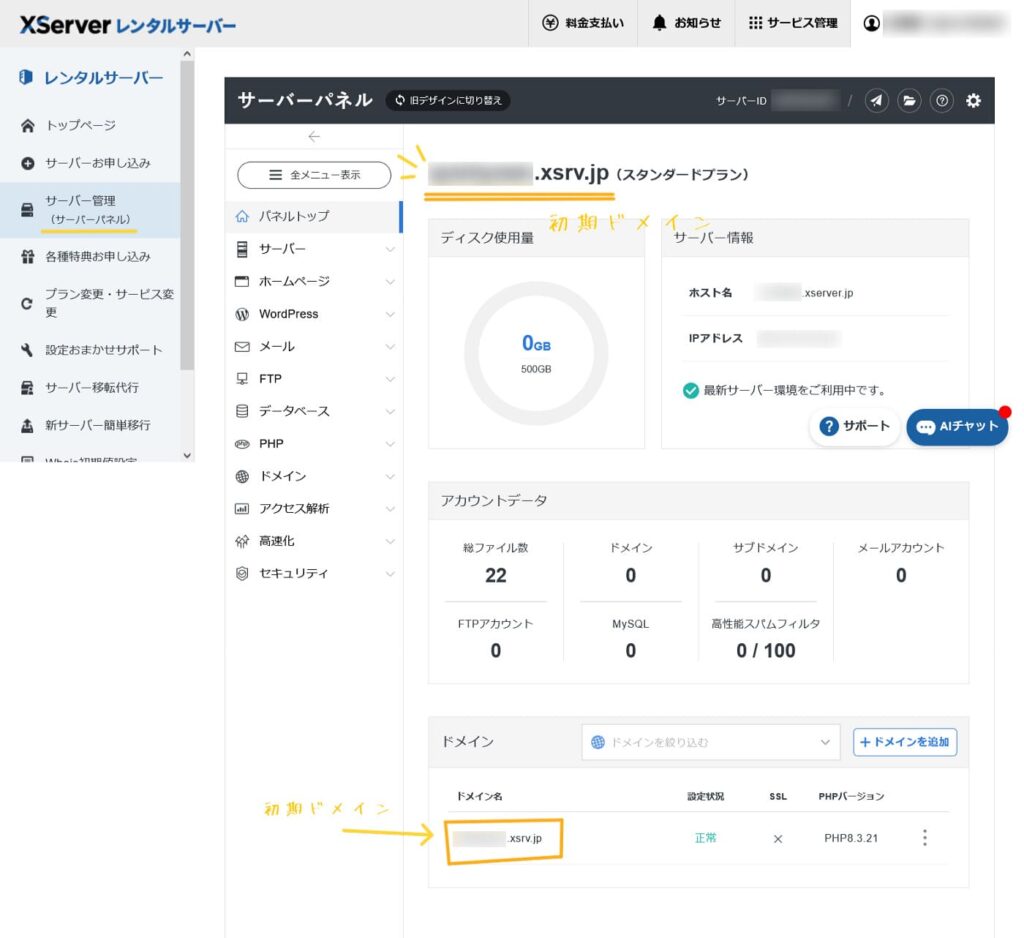The height and width of the screenshot is (938, 1024).
Task: Click the home icon beside トップページ
Action: tap(27, 125)
